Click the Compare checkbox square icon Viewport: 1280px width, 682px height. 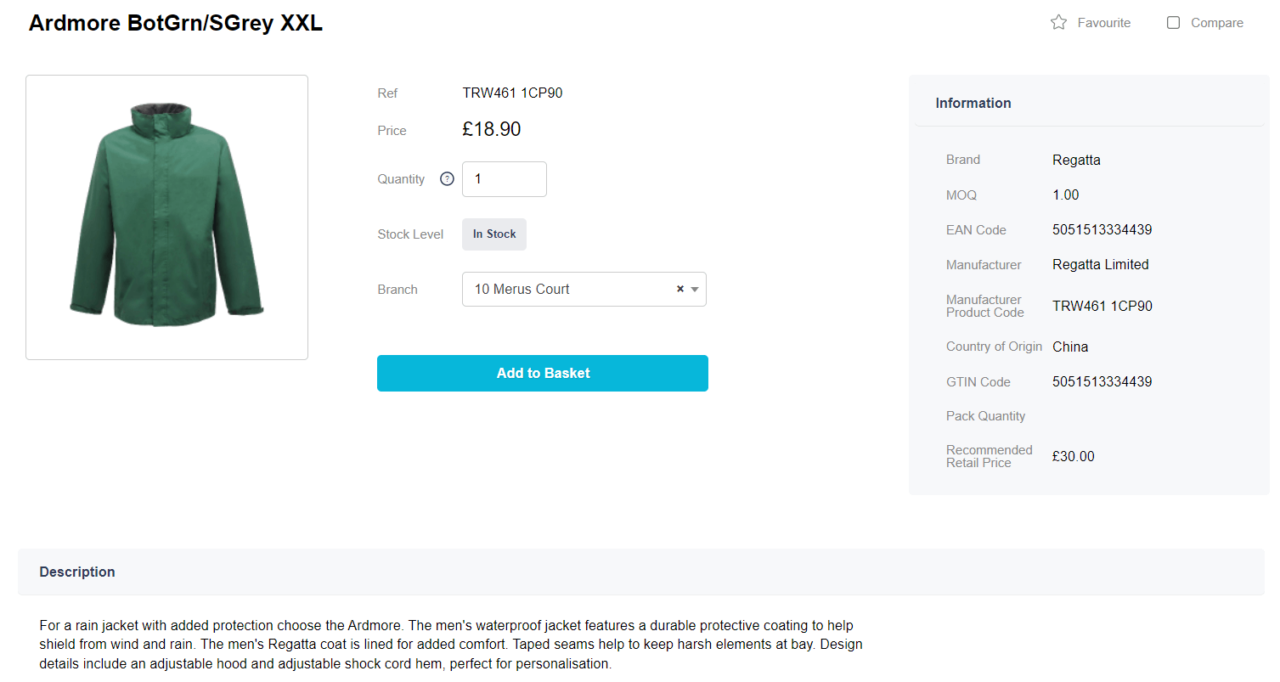point(1173,21)
